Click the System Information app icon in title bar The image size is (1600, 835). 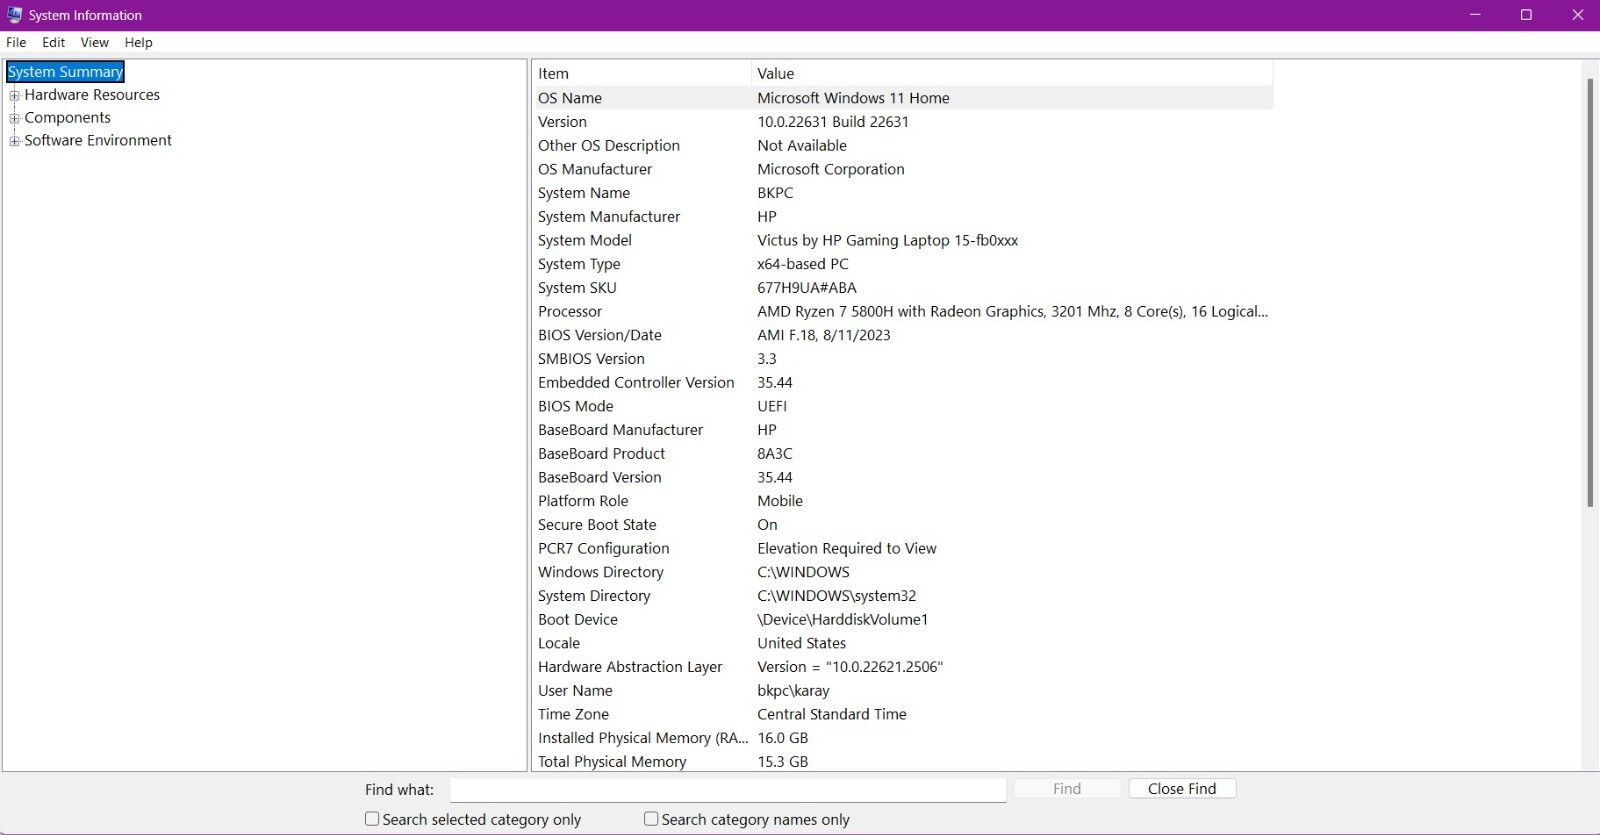point(14,15)
